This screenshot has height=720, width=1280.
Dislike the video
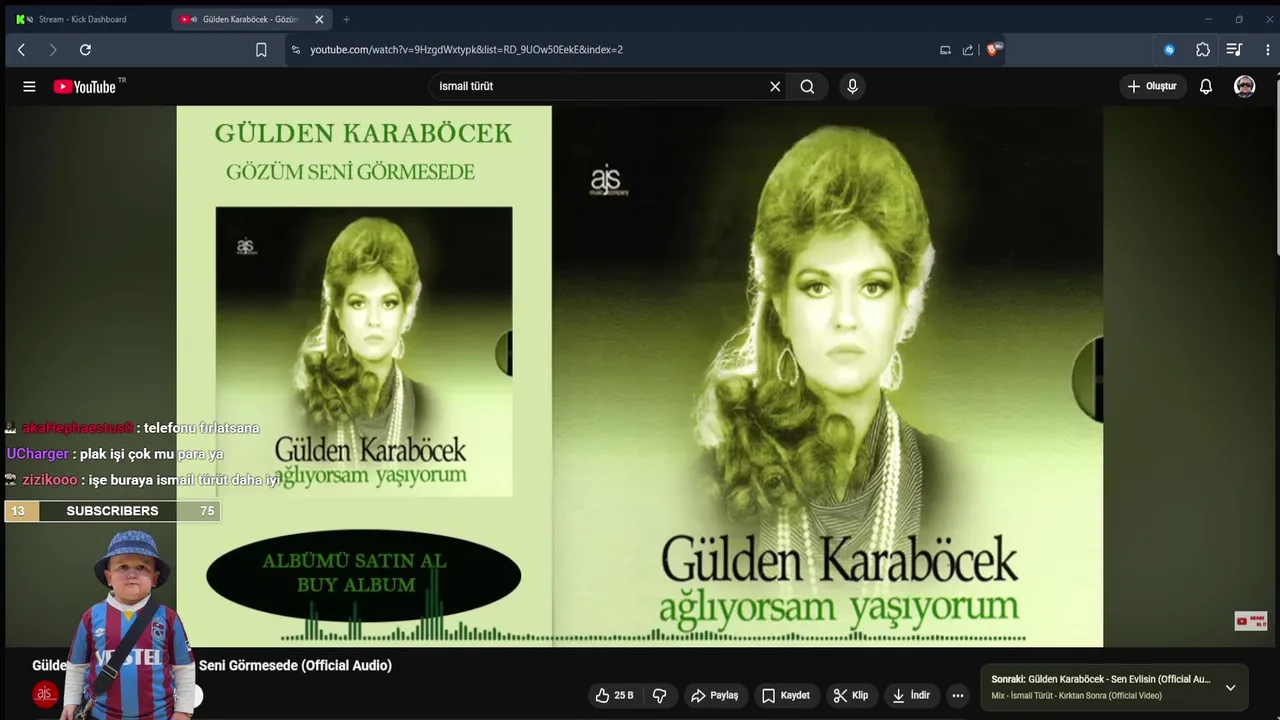point(659,695)
